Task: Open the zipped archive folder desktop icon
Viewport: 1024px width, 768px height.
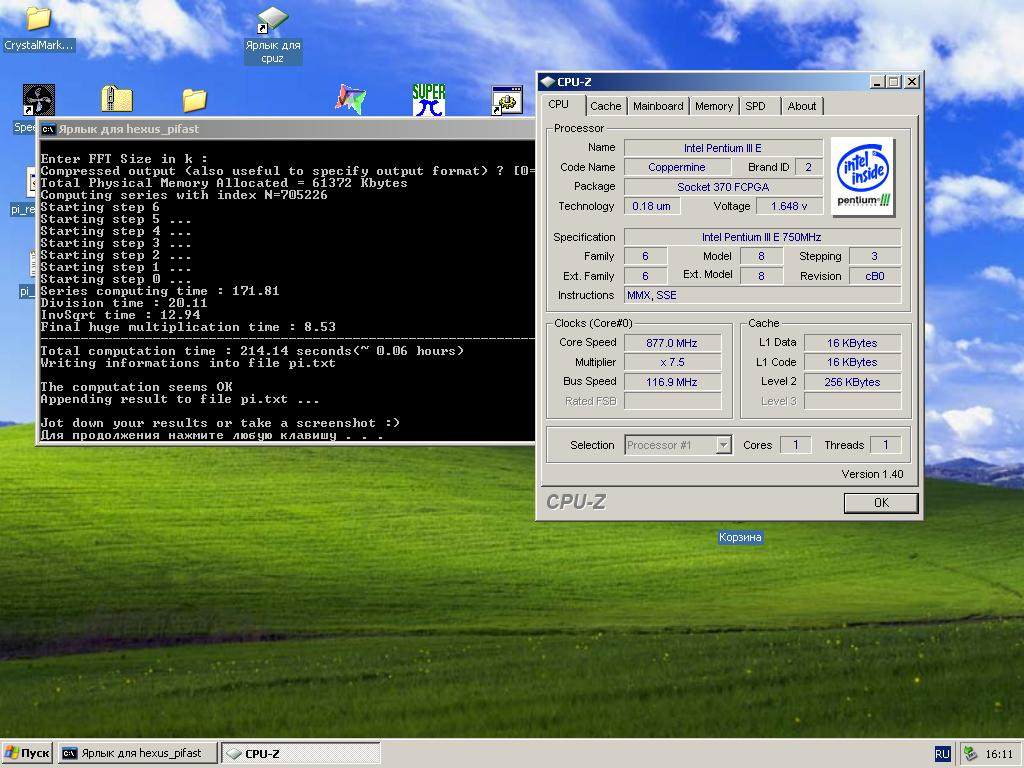Action: 117,99
